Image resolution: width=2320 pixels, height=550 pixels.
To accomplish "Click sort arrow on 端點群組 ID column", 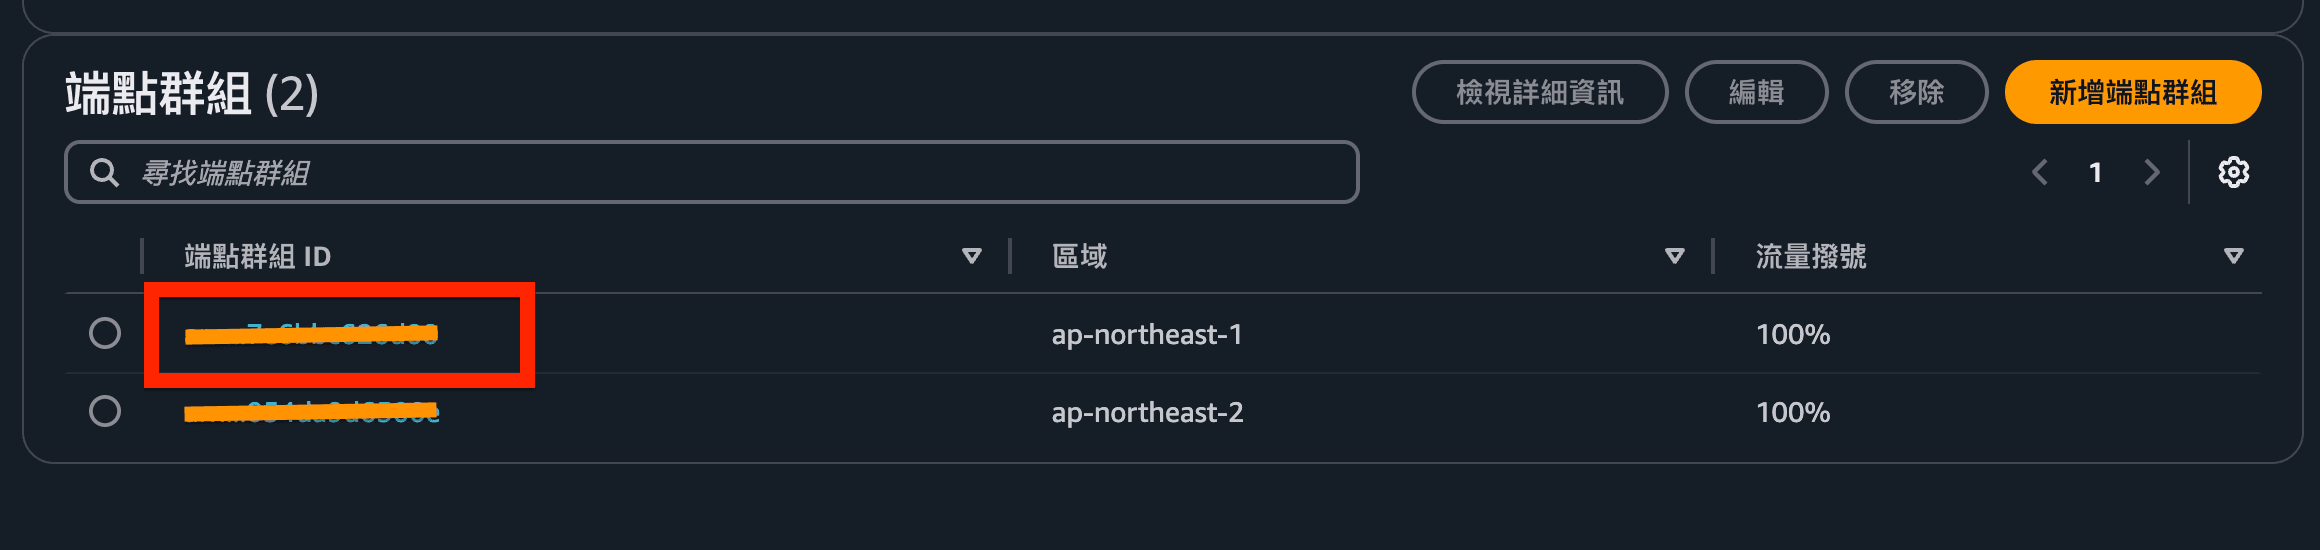I will pos(971,256).
